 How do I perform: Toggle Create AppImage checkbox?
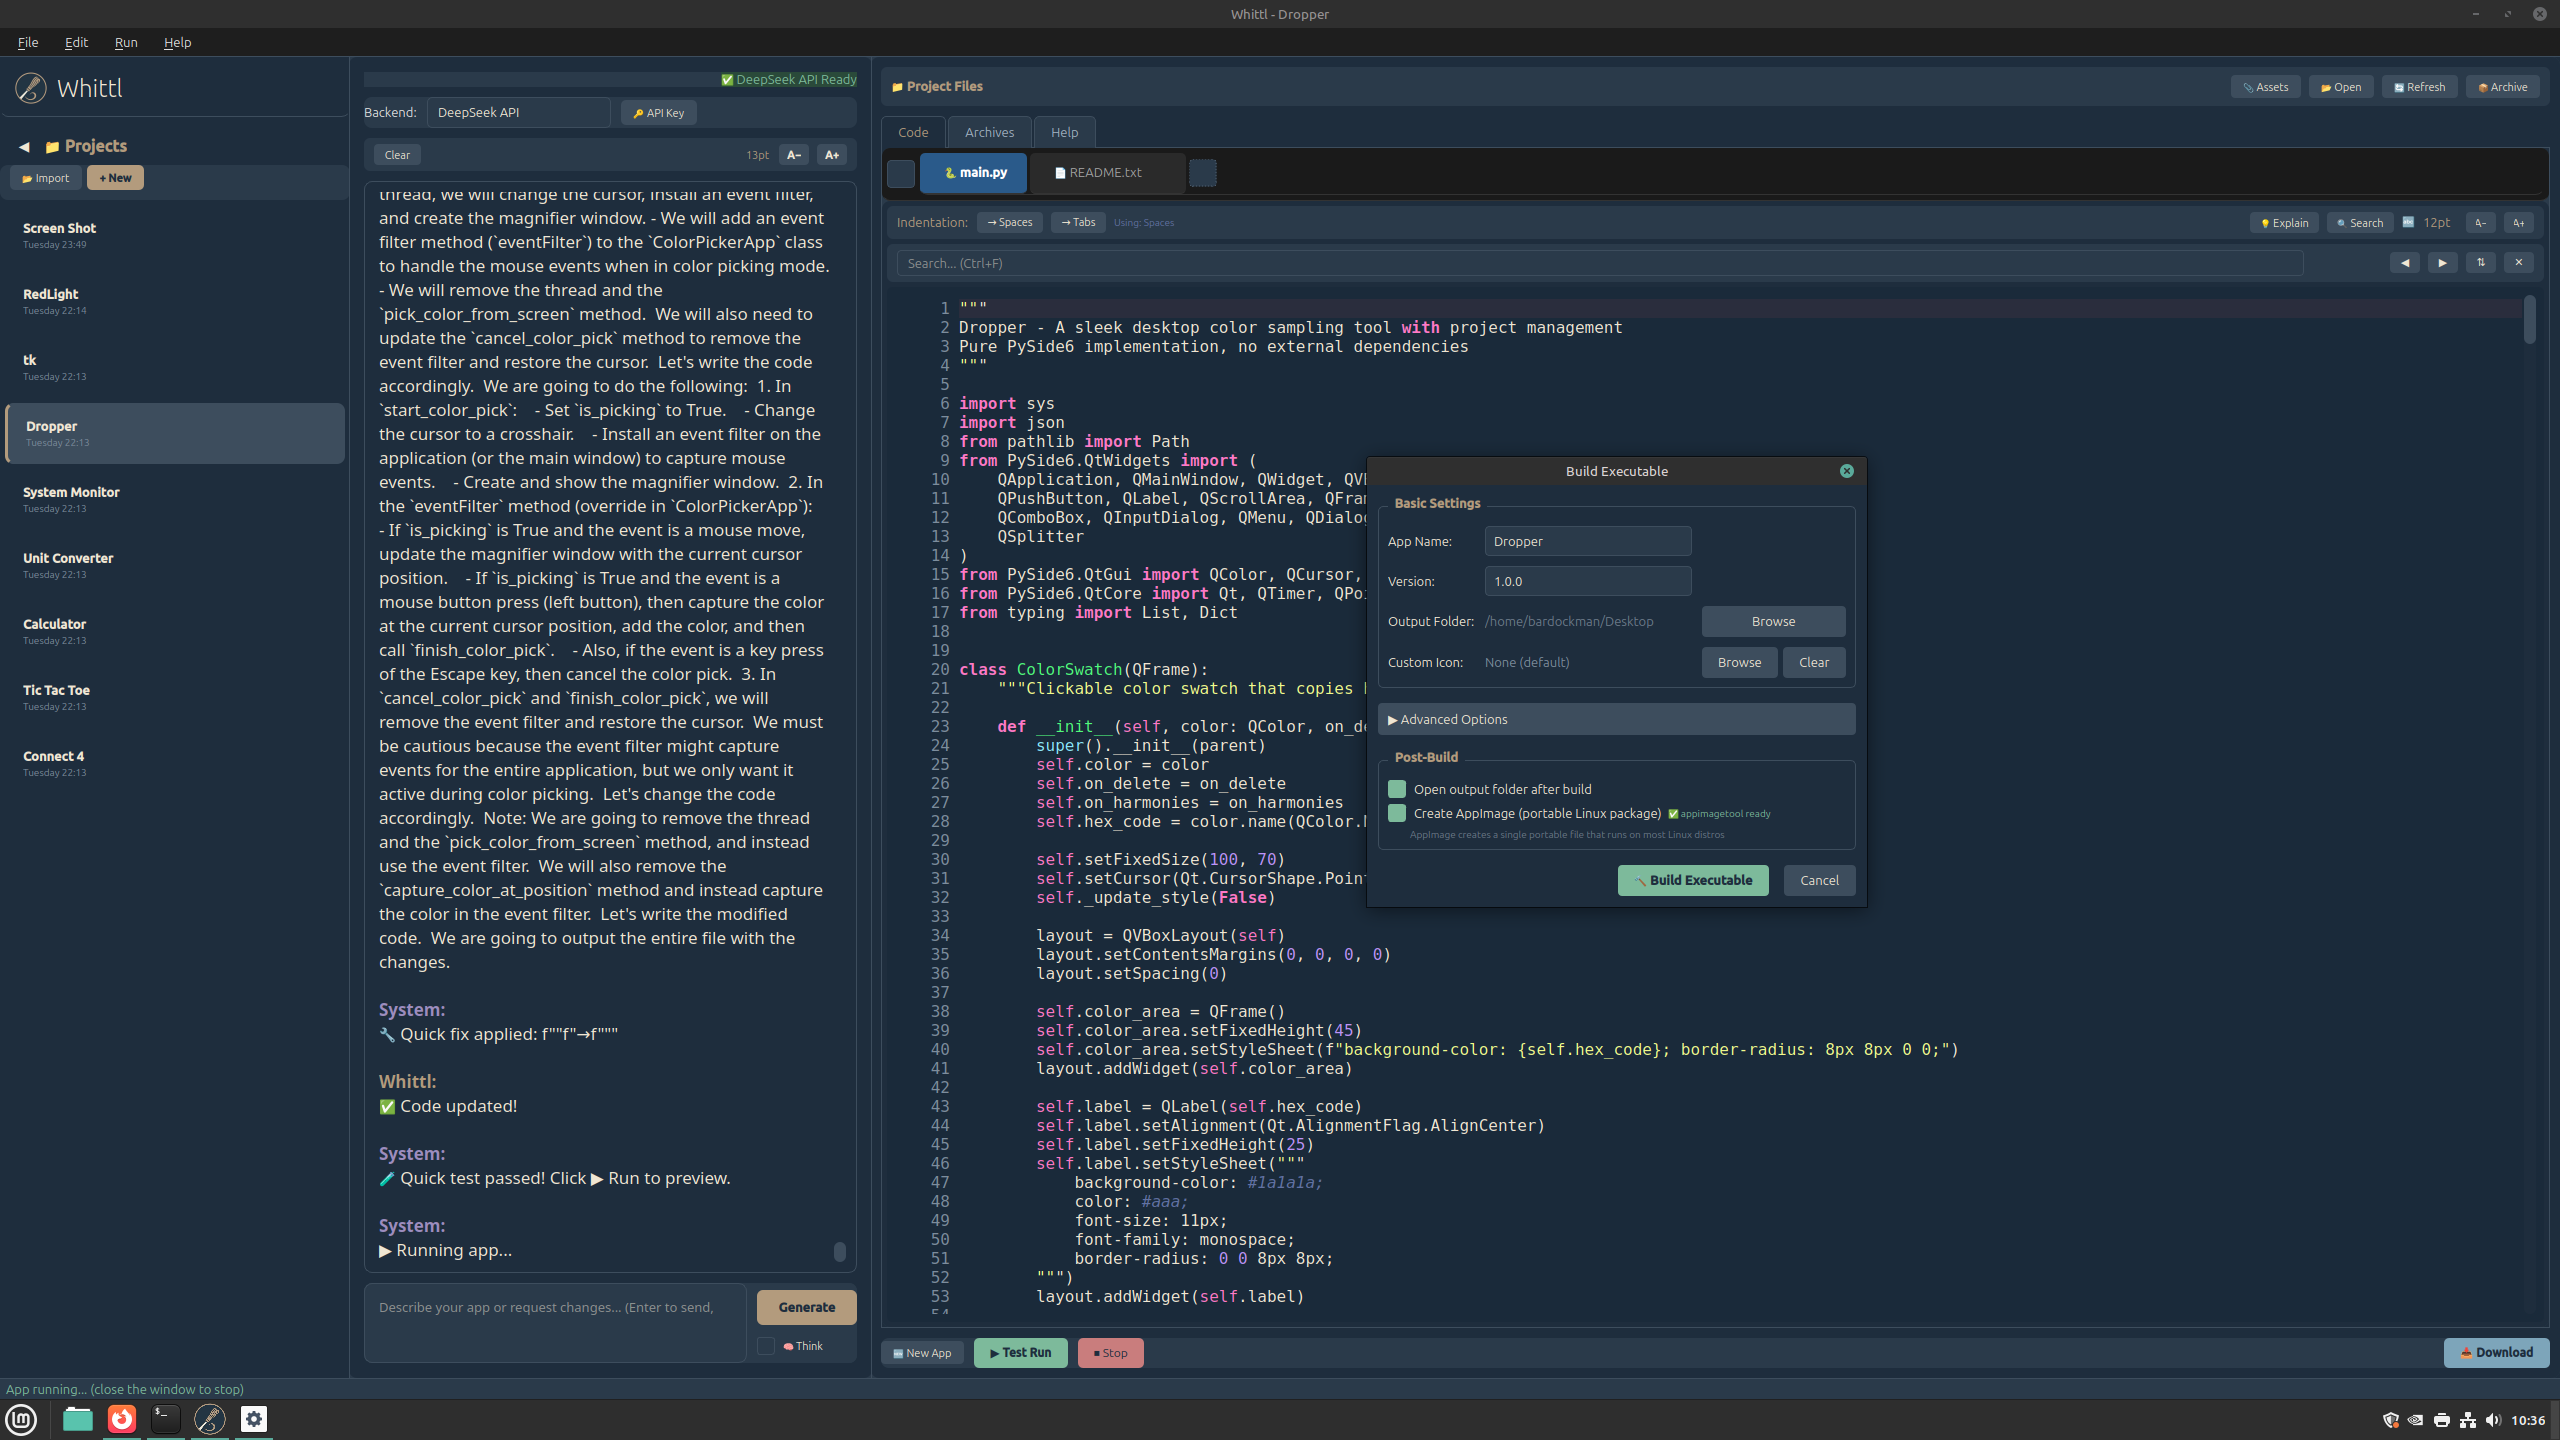coord(1397,813)
